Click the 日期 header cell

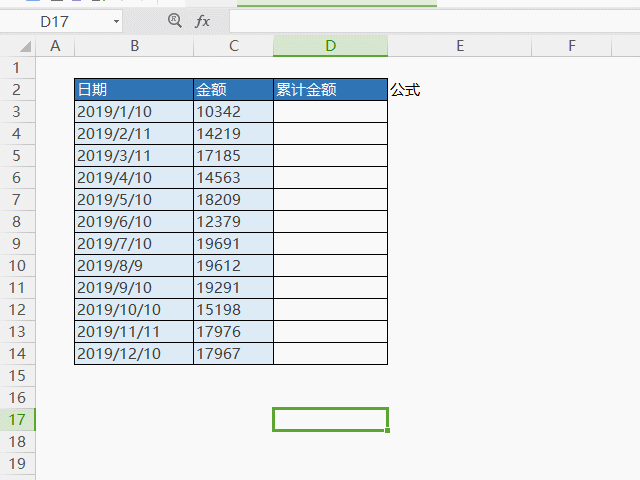click(134, 90)
